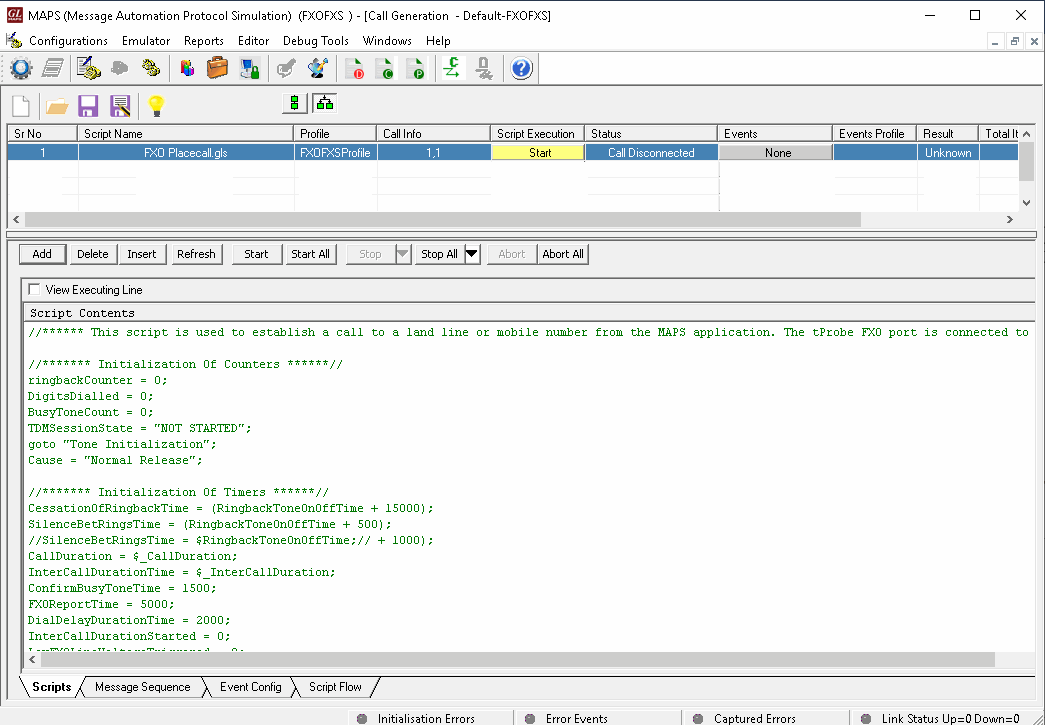
Task: Open the brown briefcase toolbar icon
Action: click(x=217, y=68)
